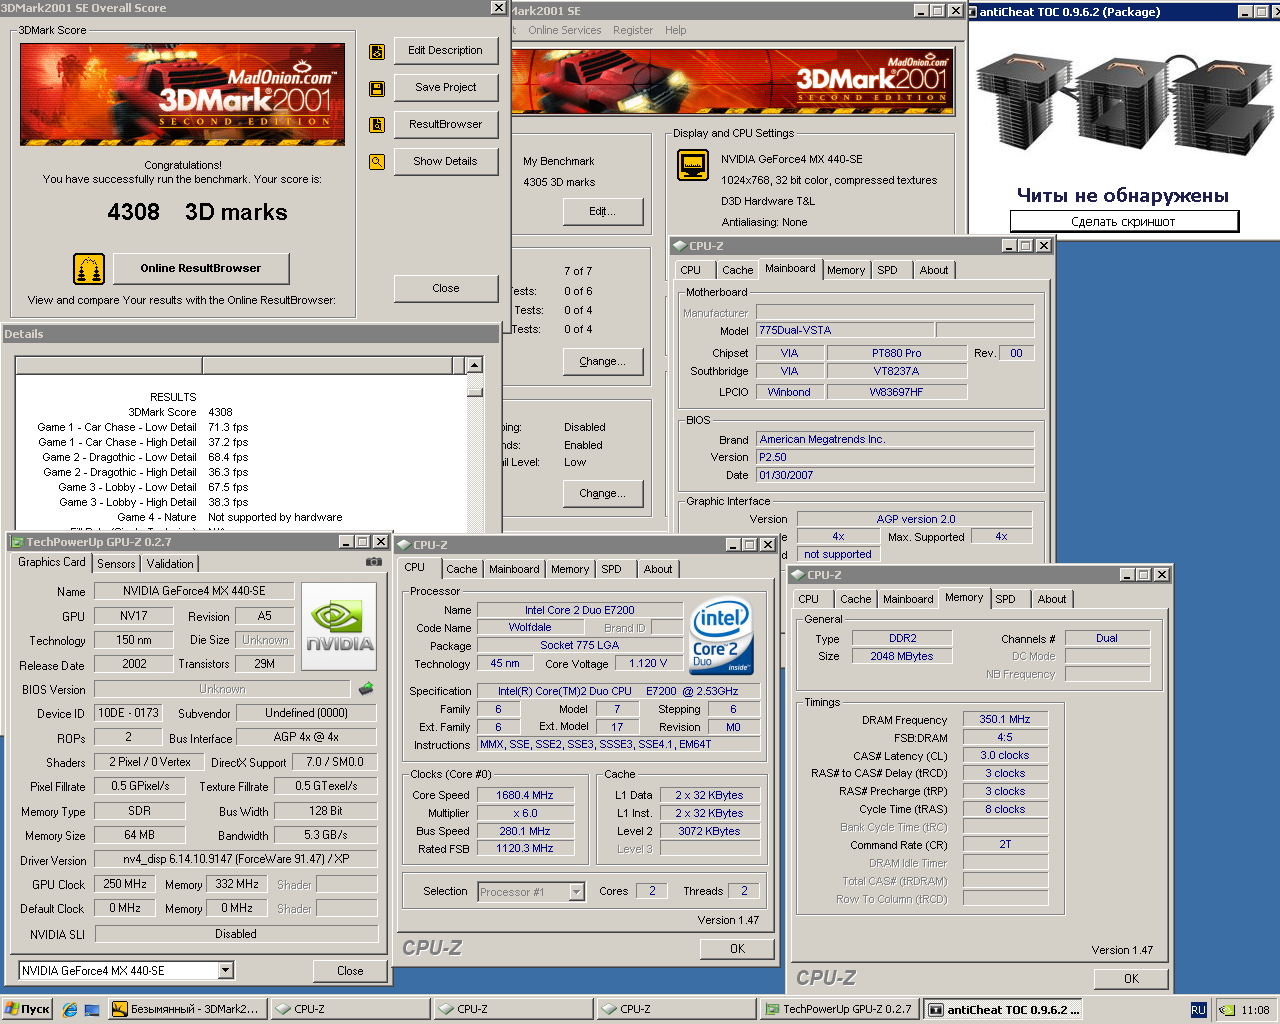1280x1024 pixels.
Task: Switch to TechPowerUp GPU-Z 0.2.7 taskbar button
Action: (x=840, y=1010)
